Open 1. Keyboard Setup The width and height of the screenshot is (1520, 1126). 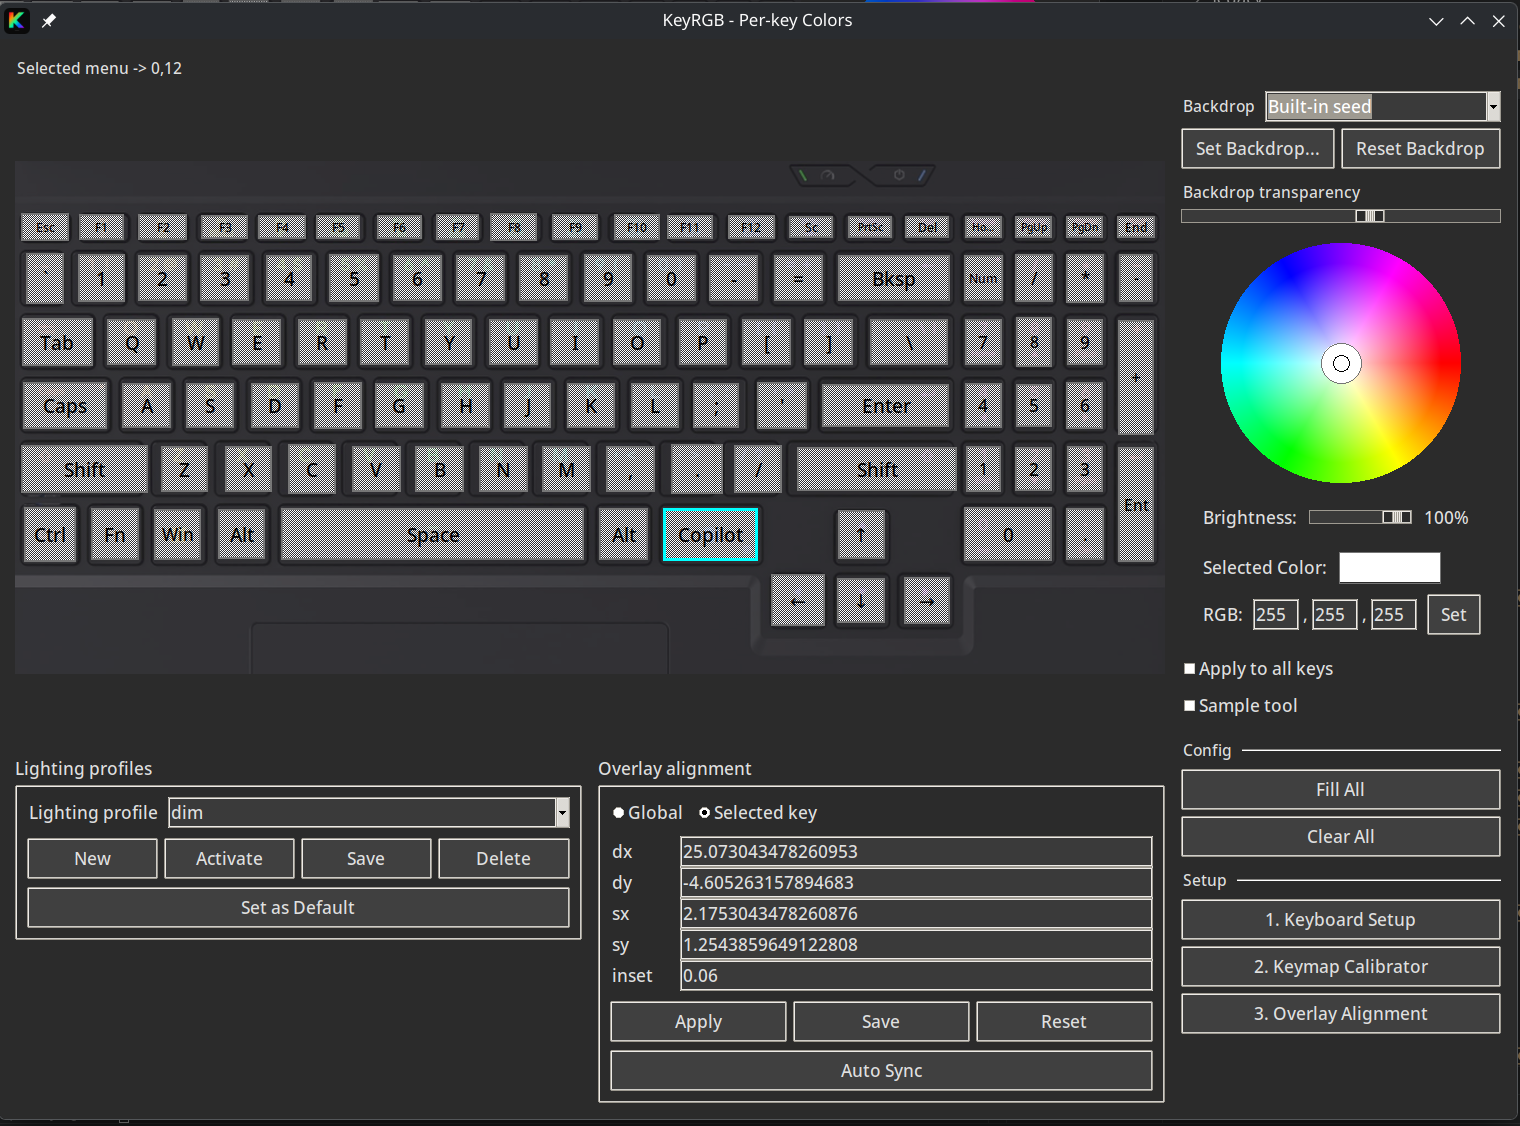coord(1341,920)
